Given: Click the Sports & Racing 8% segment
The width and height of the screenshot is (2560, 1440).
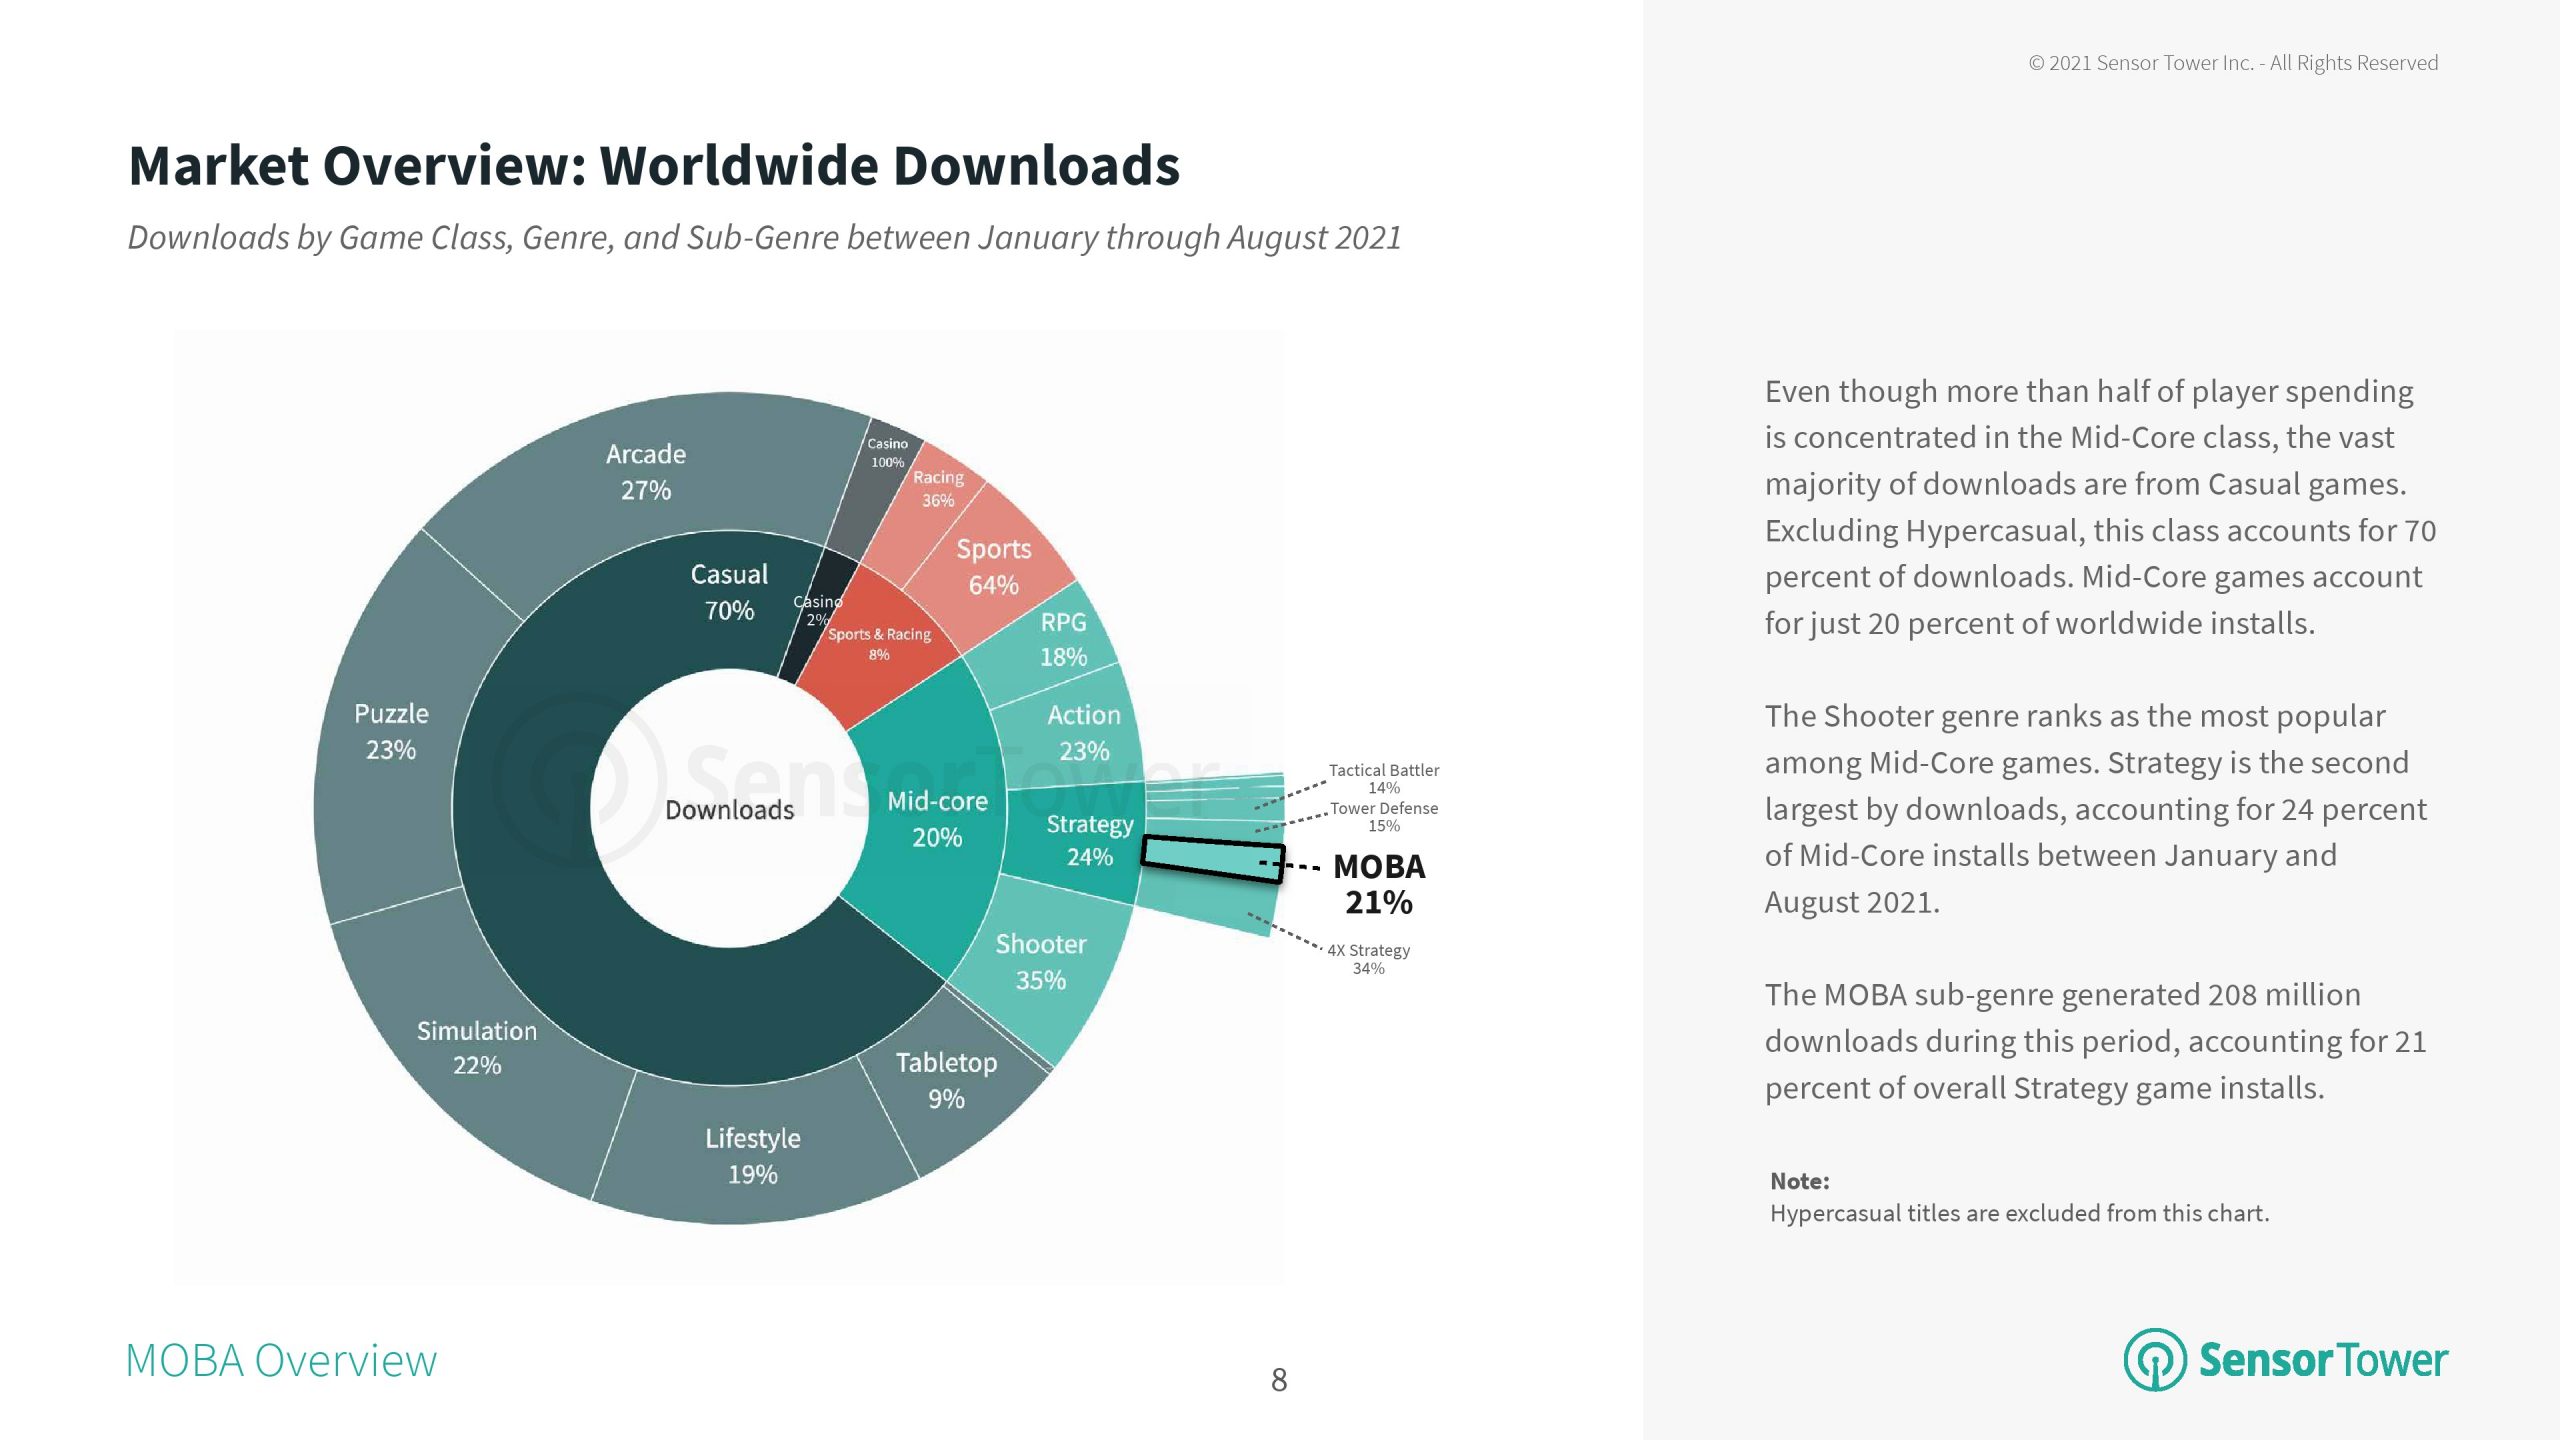Looking at the screenshot, I should (878, 644).
